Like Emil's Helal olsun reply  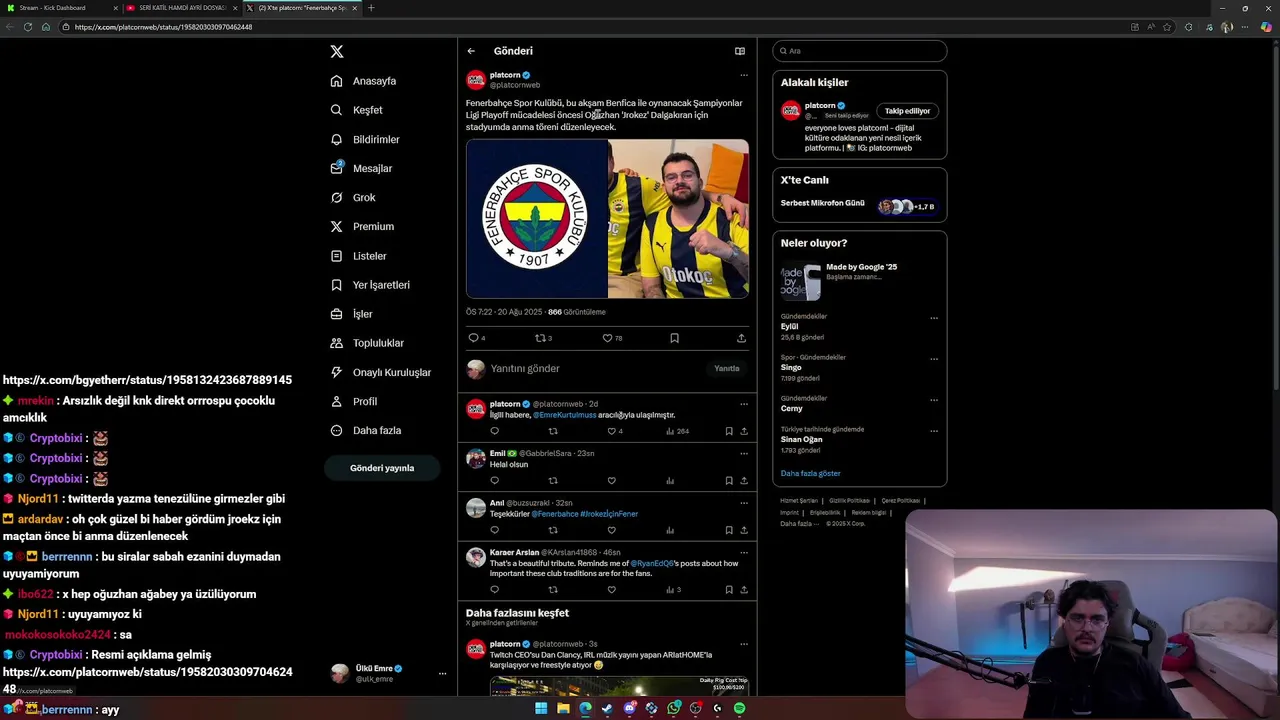coord(612,481)
